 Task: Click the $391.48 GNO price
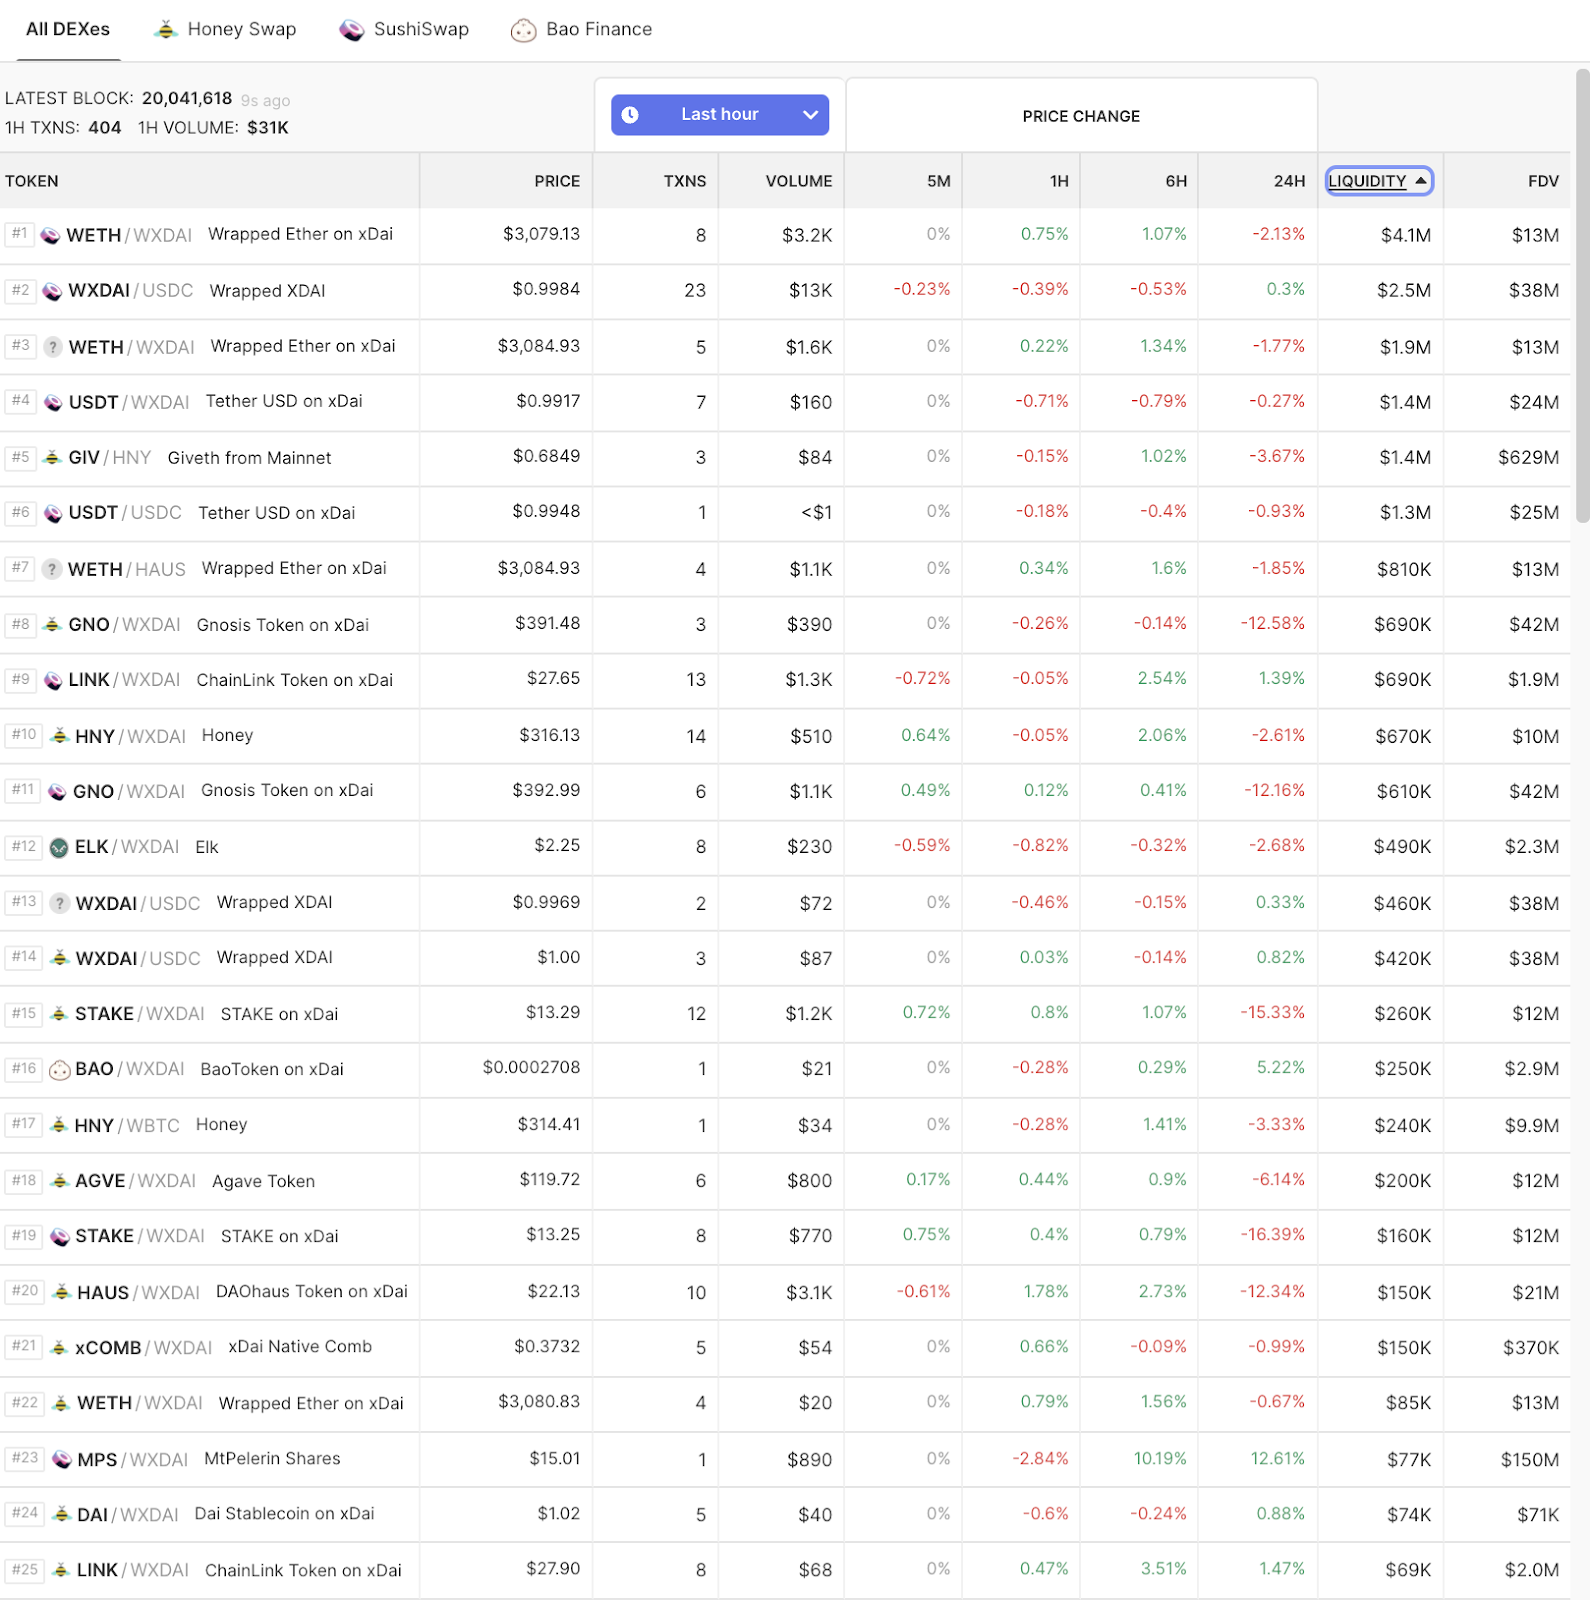pyautogui.click(x=548, y=624)
